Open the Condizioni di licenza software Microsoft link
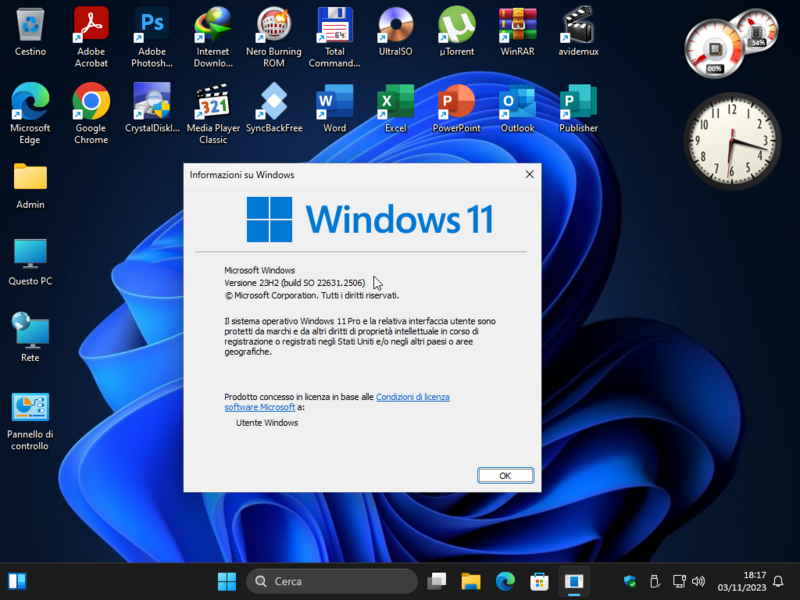 (x=413, y=396)
